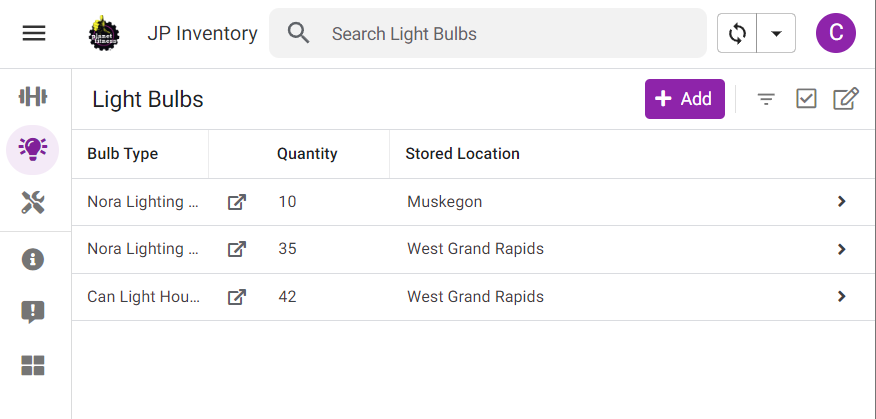The width and height of the screenshot is (876, 419).
Task: Select the Light Bulbs sidebar icon
Action: pyautogui.click(x=33, y=150)
